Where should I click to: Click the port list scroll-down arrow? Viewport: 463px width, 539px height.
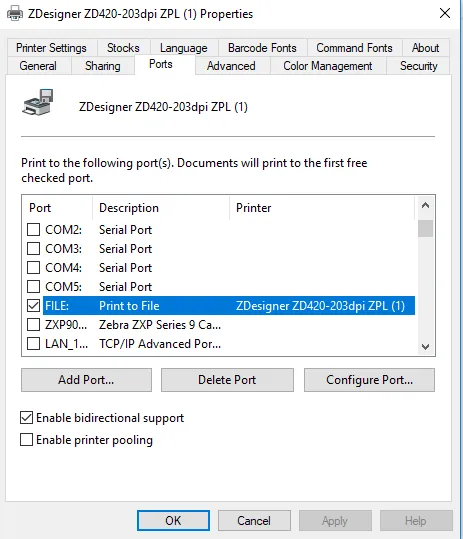point(425,346)
